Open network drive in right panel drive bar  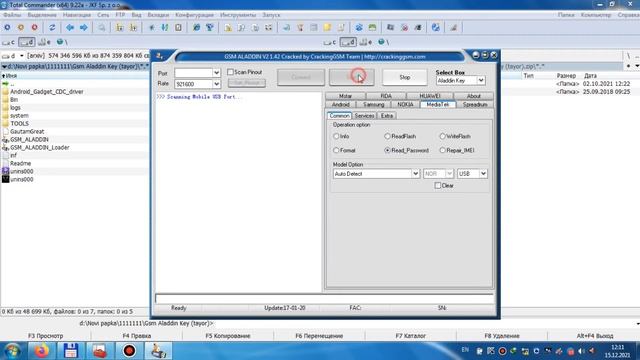(383, 42)
